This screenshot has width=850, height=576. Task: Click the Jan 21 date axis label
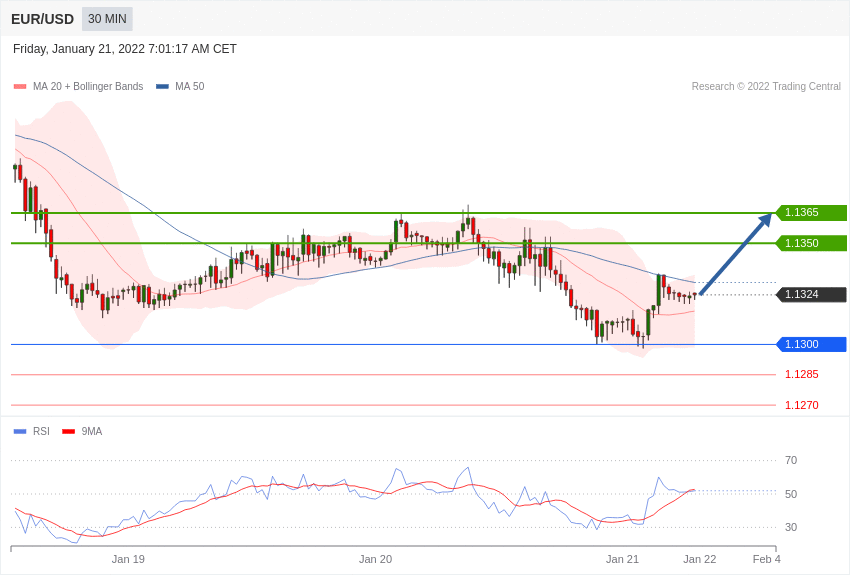tap(622, 559)
